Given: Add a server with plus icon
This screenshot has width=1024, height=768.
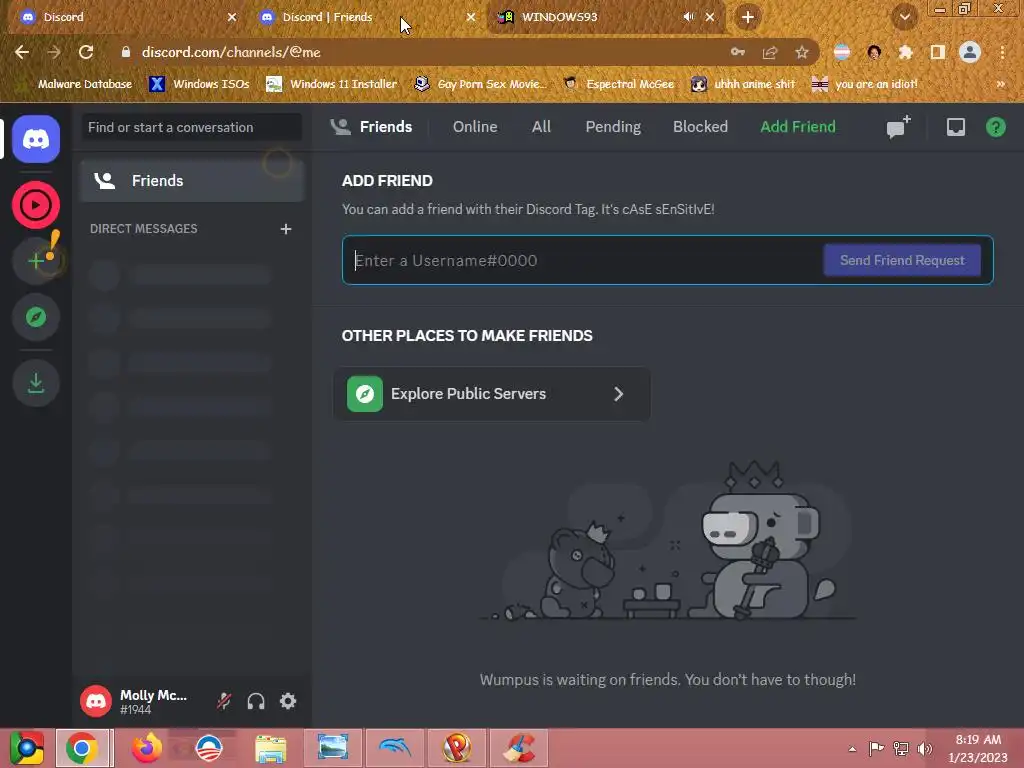Looking at the screenshot, I should click(x=36, y=261).
